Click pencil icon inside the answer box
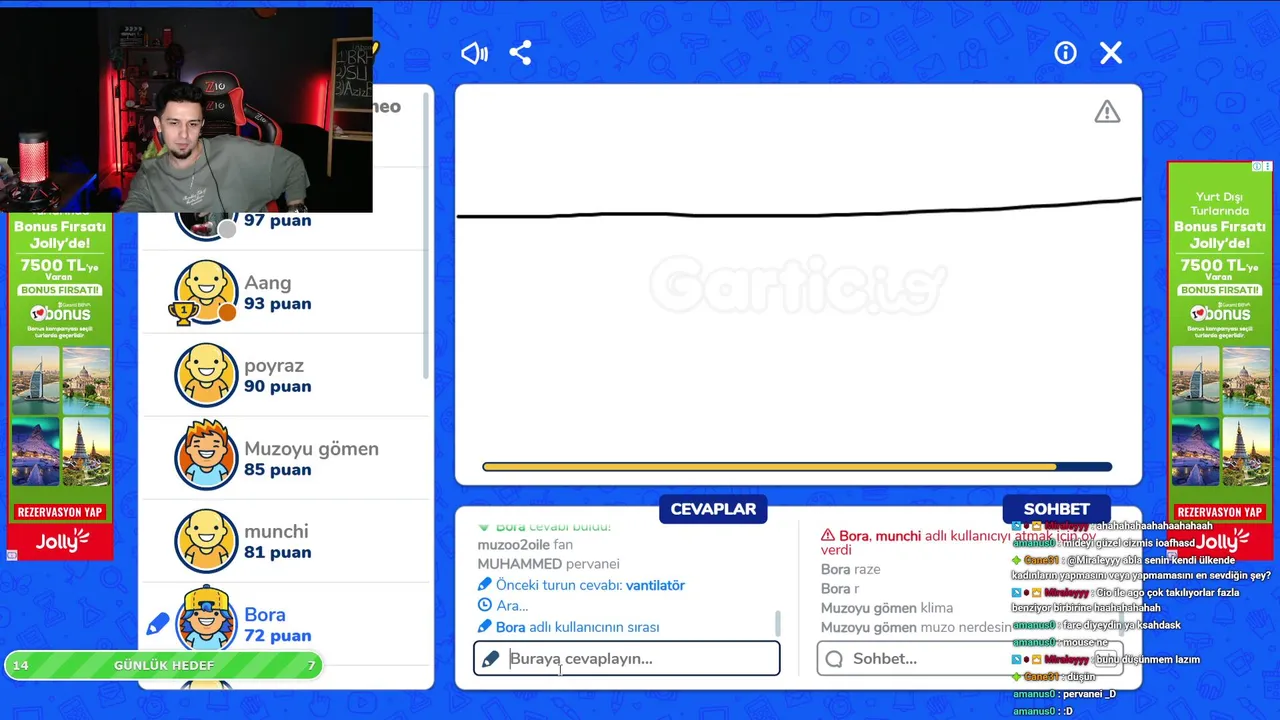The height and width of the screenshot is (720, 1280). tap(490, 659)
